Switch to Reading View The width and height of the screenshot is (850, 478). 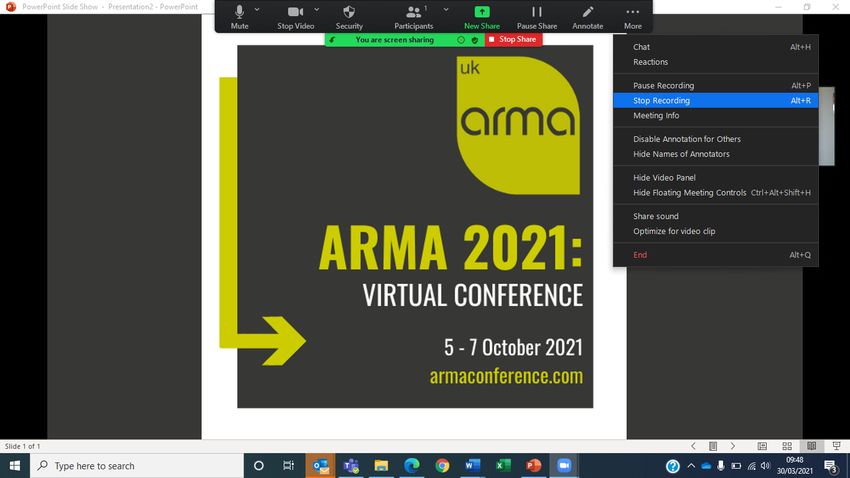click(x=812, y=446)
